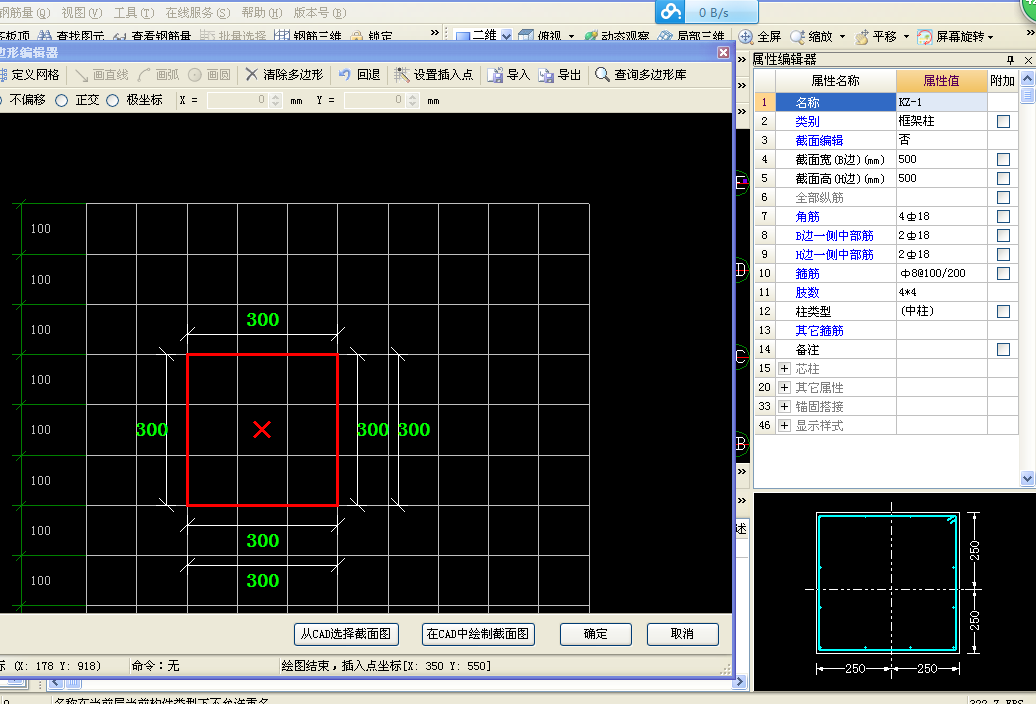Click 清除多边形 clear polygon icon

coord(251,75)
